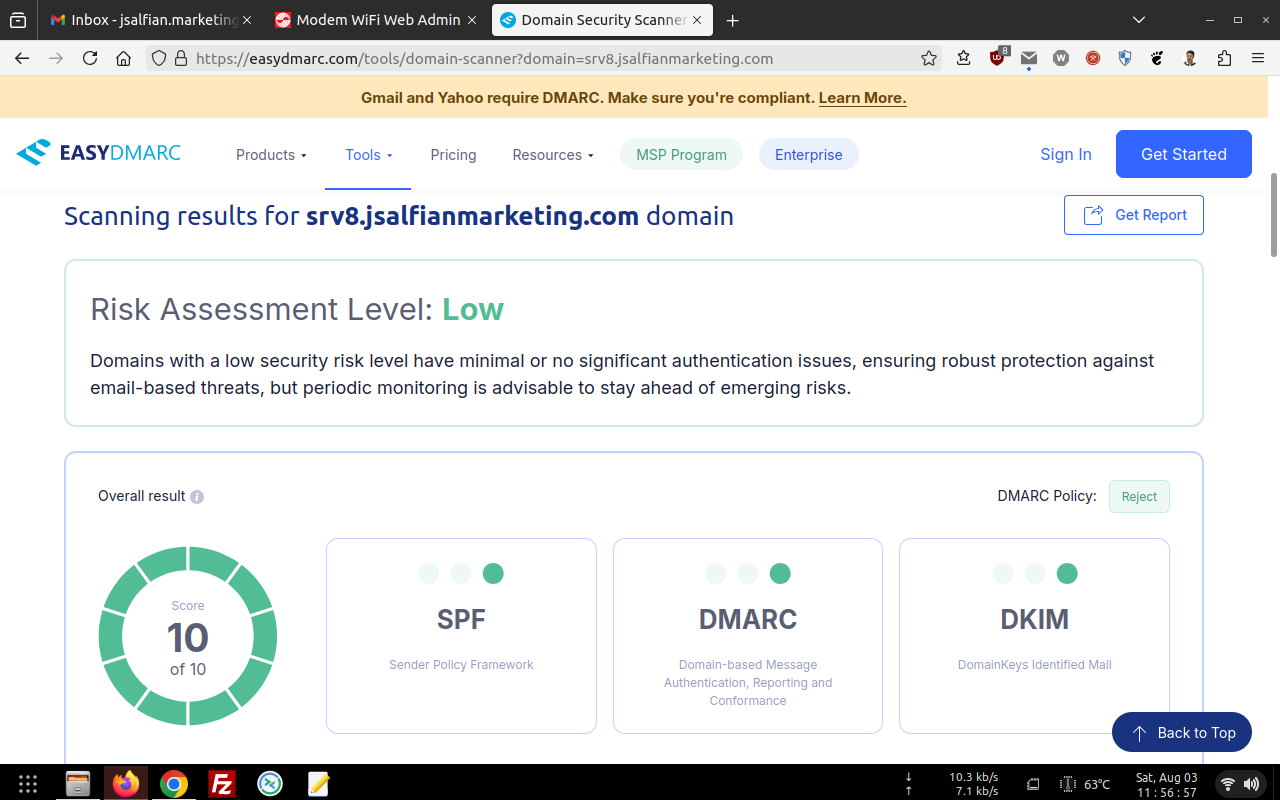Open uBlock Origin extension icon
Image resolution: width=1280 pixels, height=800 pixels.
998,58
